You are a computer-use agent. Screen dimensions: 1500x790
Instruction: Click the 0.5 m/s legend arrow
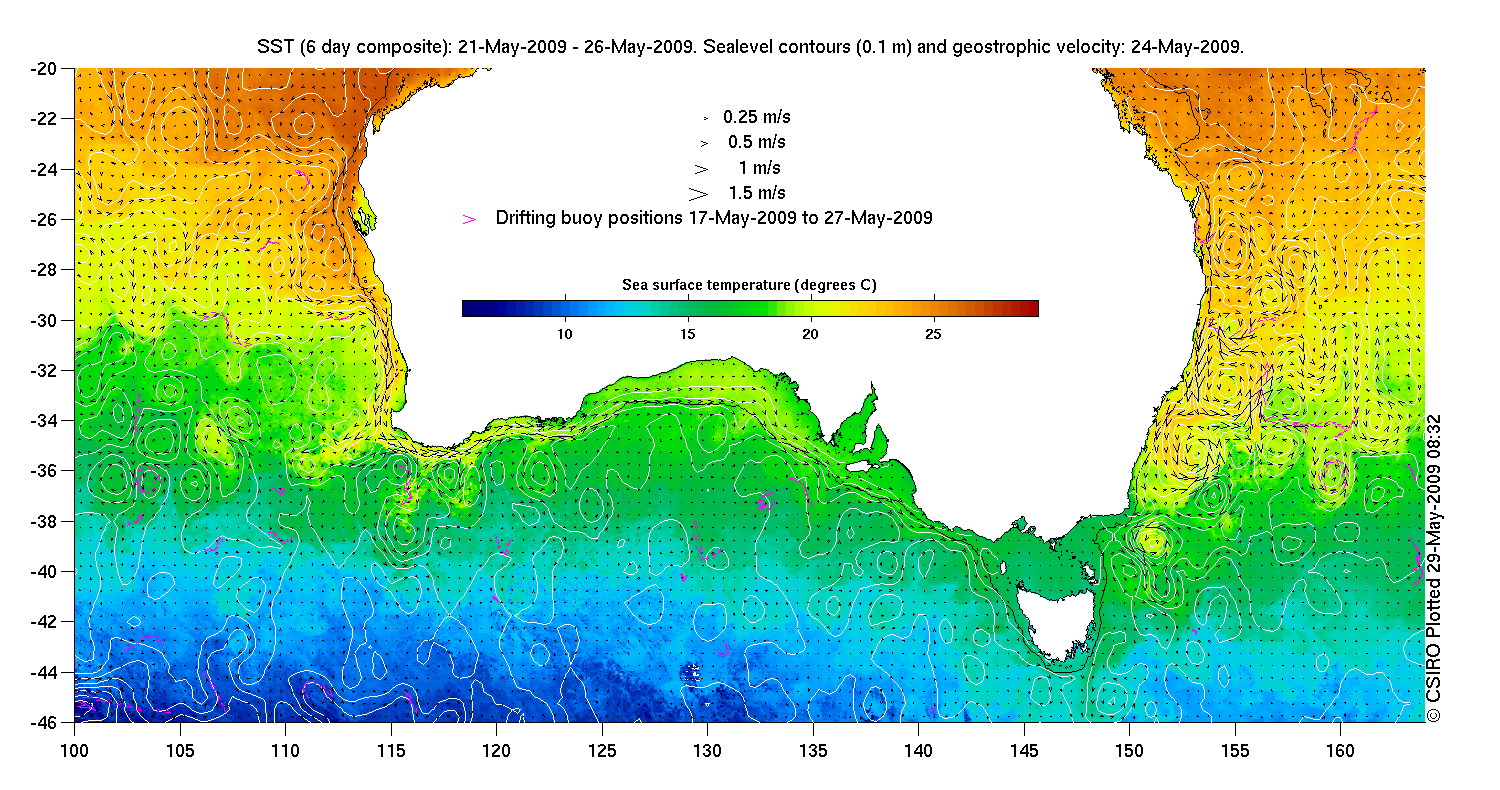704,143
